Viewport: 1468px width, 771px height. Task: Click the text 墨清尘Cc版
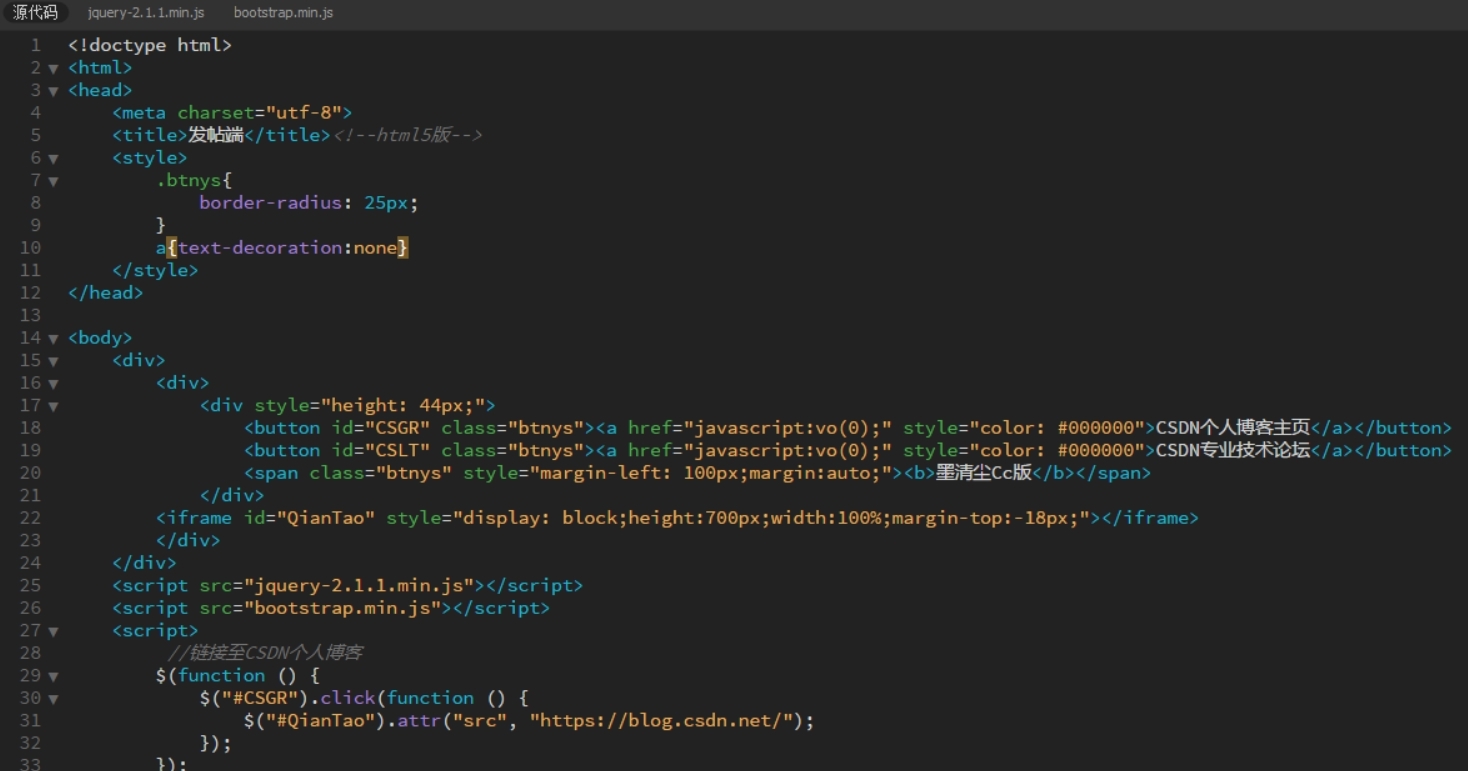click(x=983, y=473)
